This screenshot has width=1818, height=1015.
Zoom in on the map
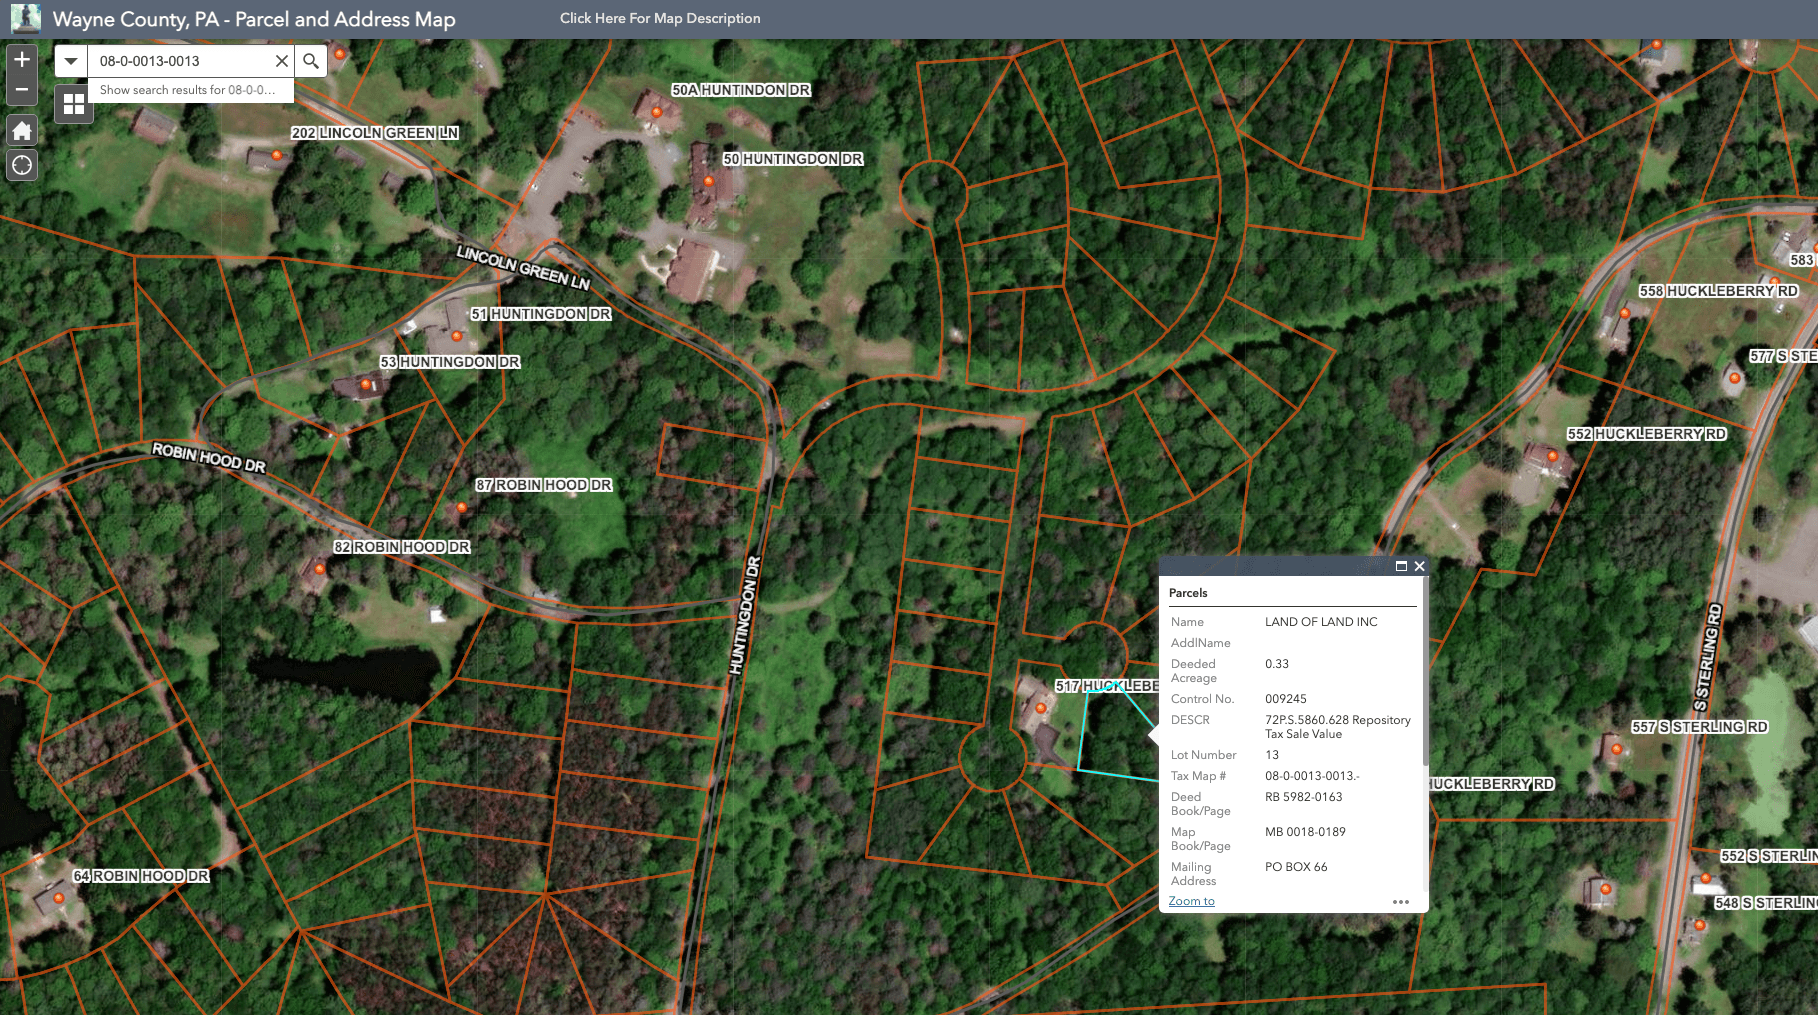tap(22, 59)
